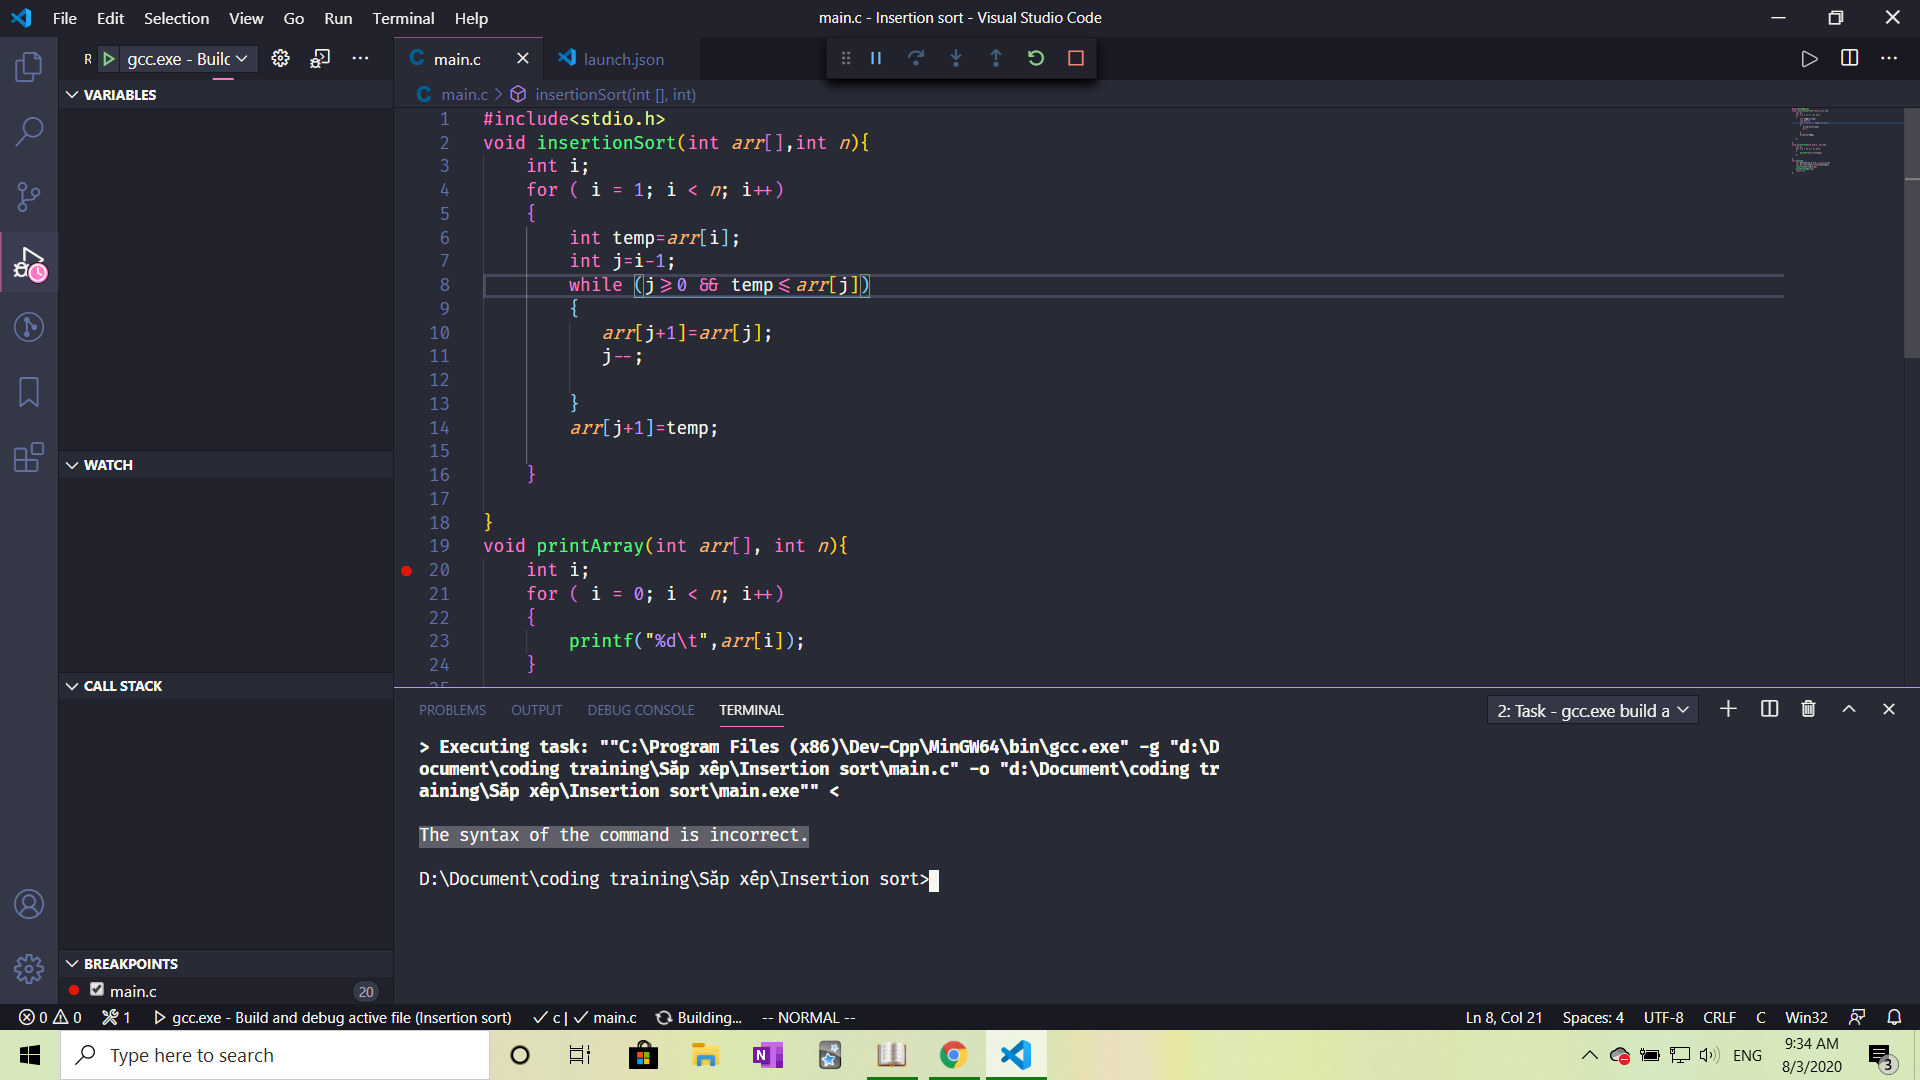Pause the debug session

click(x=876, y=58)
